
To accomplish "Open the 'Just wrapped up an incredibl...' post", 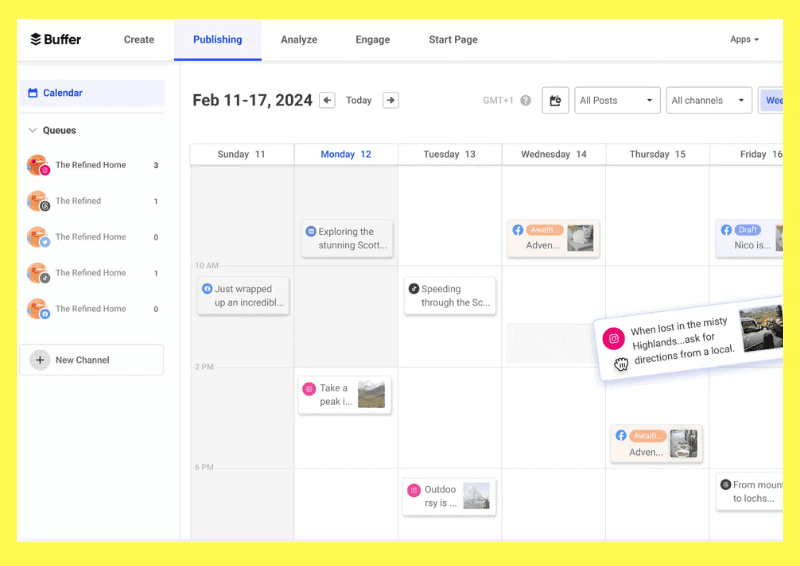I will [x=243, y=296].
